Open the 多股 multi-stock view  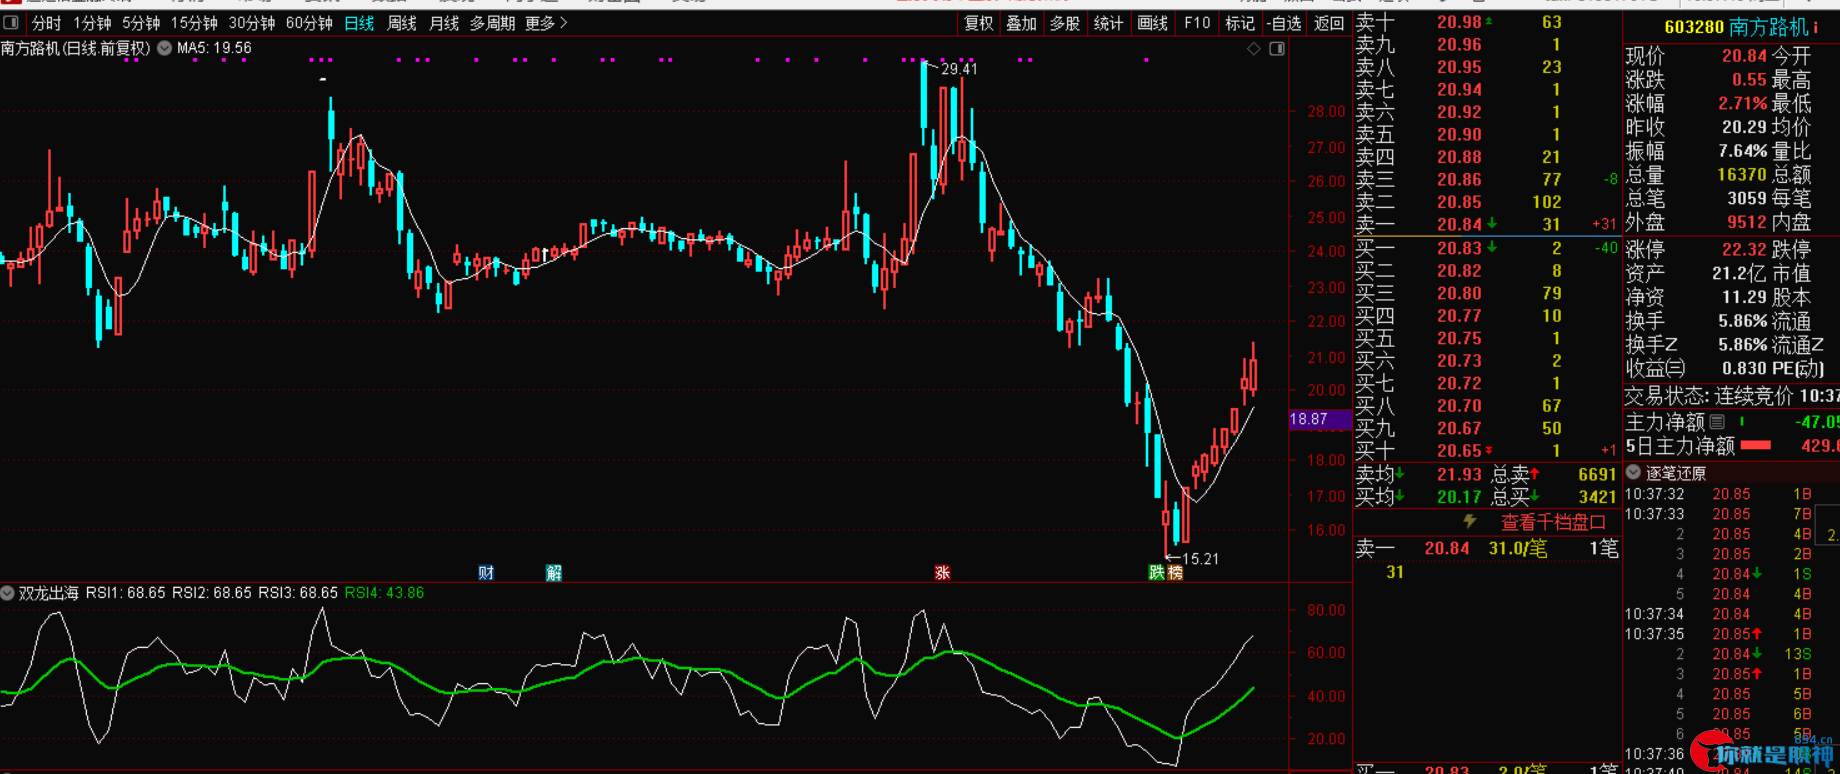point(1065,23)
